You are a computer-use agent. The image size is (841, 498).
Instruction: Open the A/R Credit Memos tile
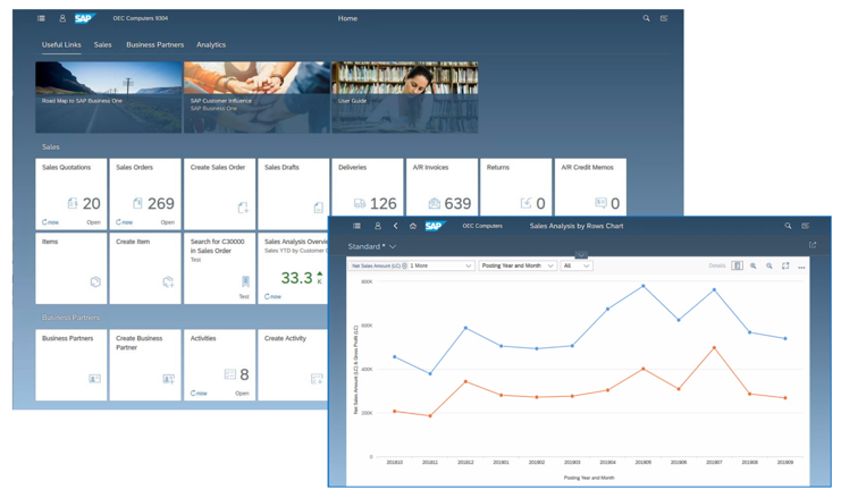[x=590, y=188]
